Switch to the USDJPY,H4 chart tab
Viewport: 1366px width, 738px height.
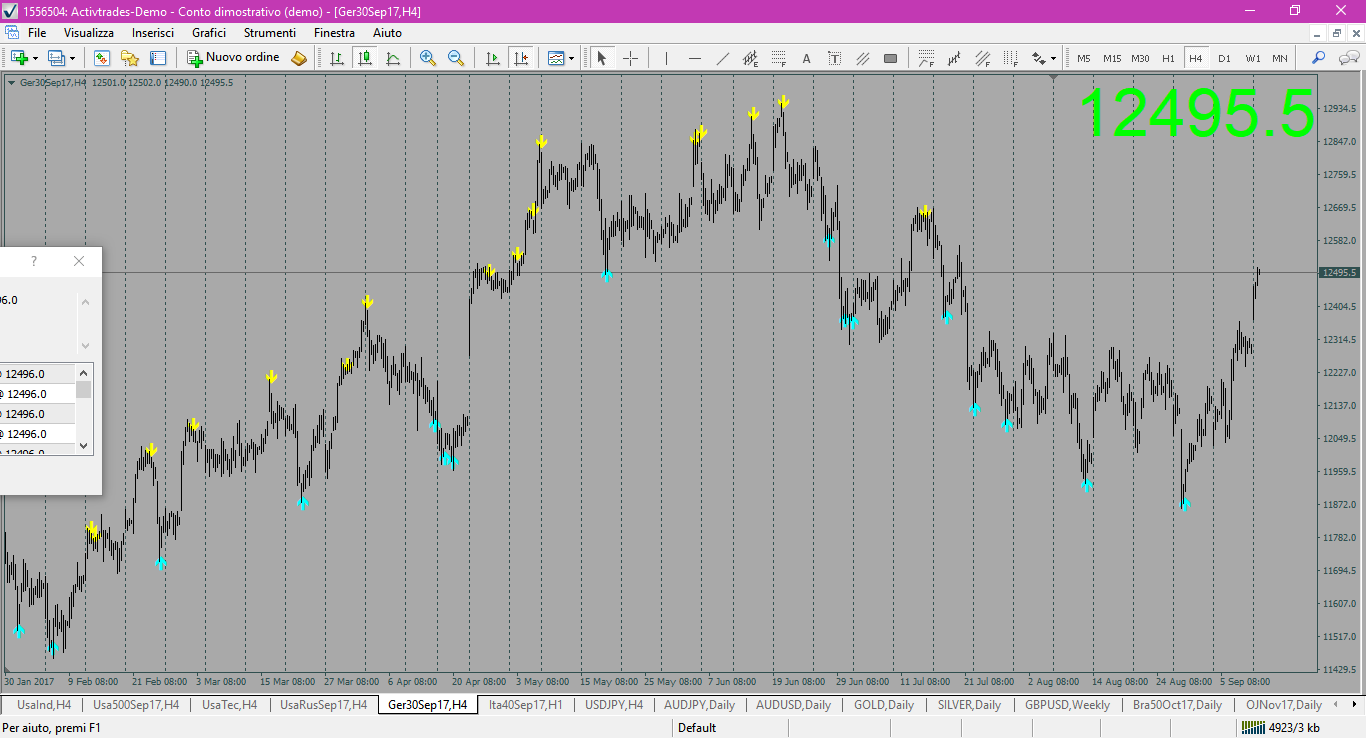click(614, 705)
